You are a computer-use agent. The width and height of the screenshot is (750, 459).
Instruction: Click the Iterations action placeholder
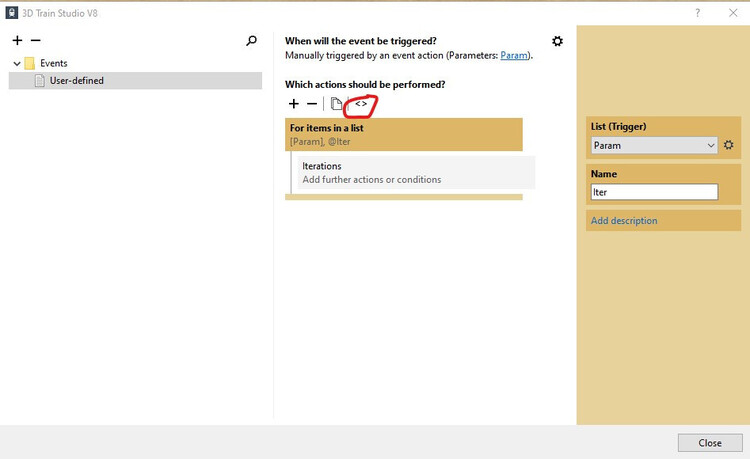pos(416,172)
